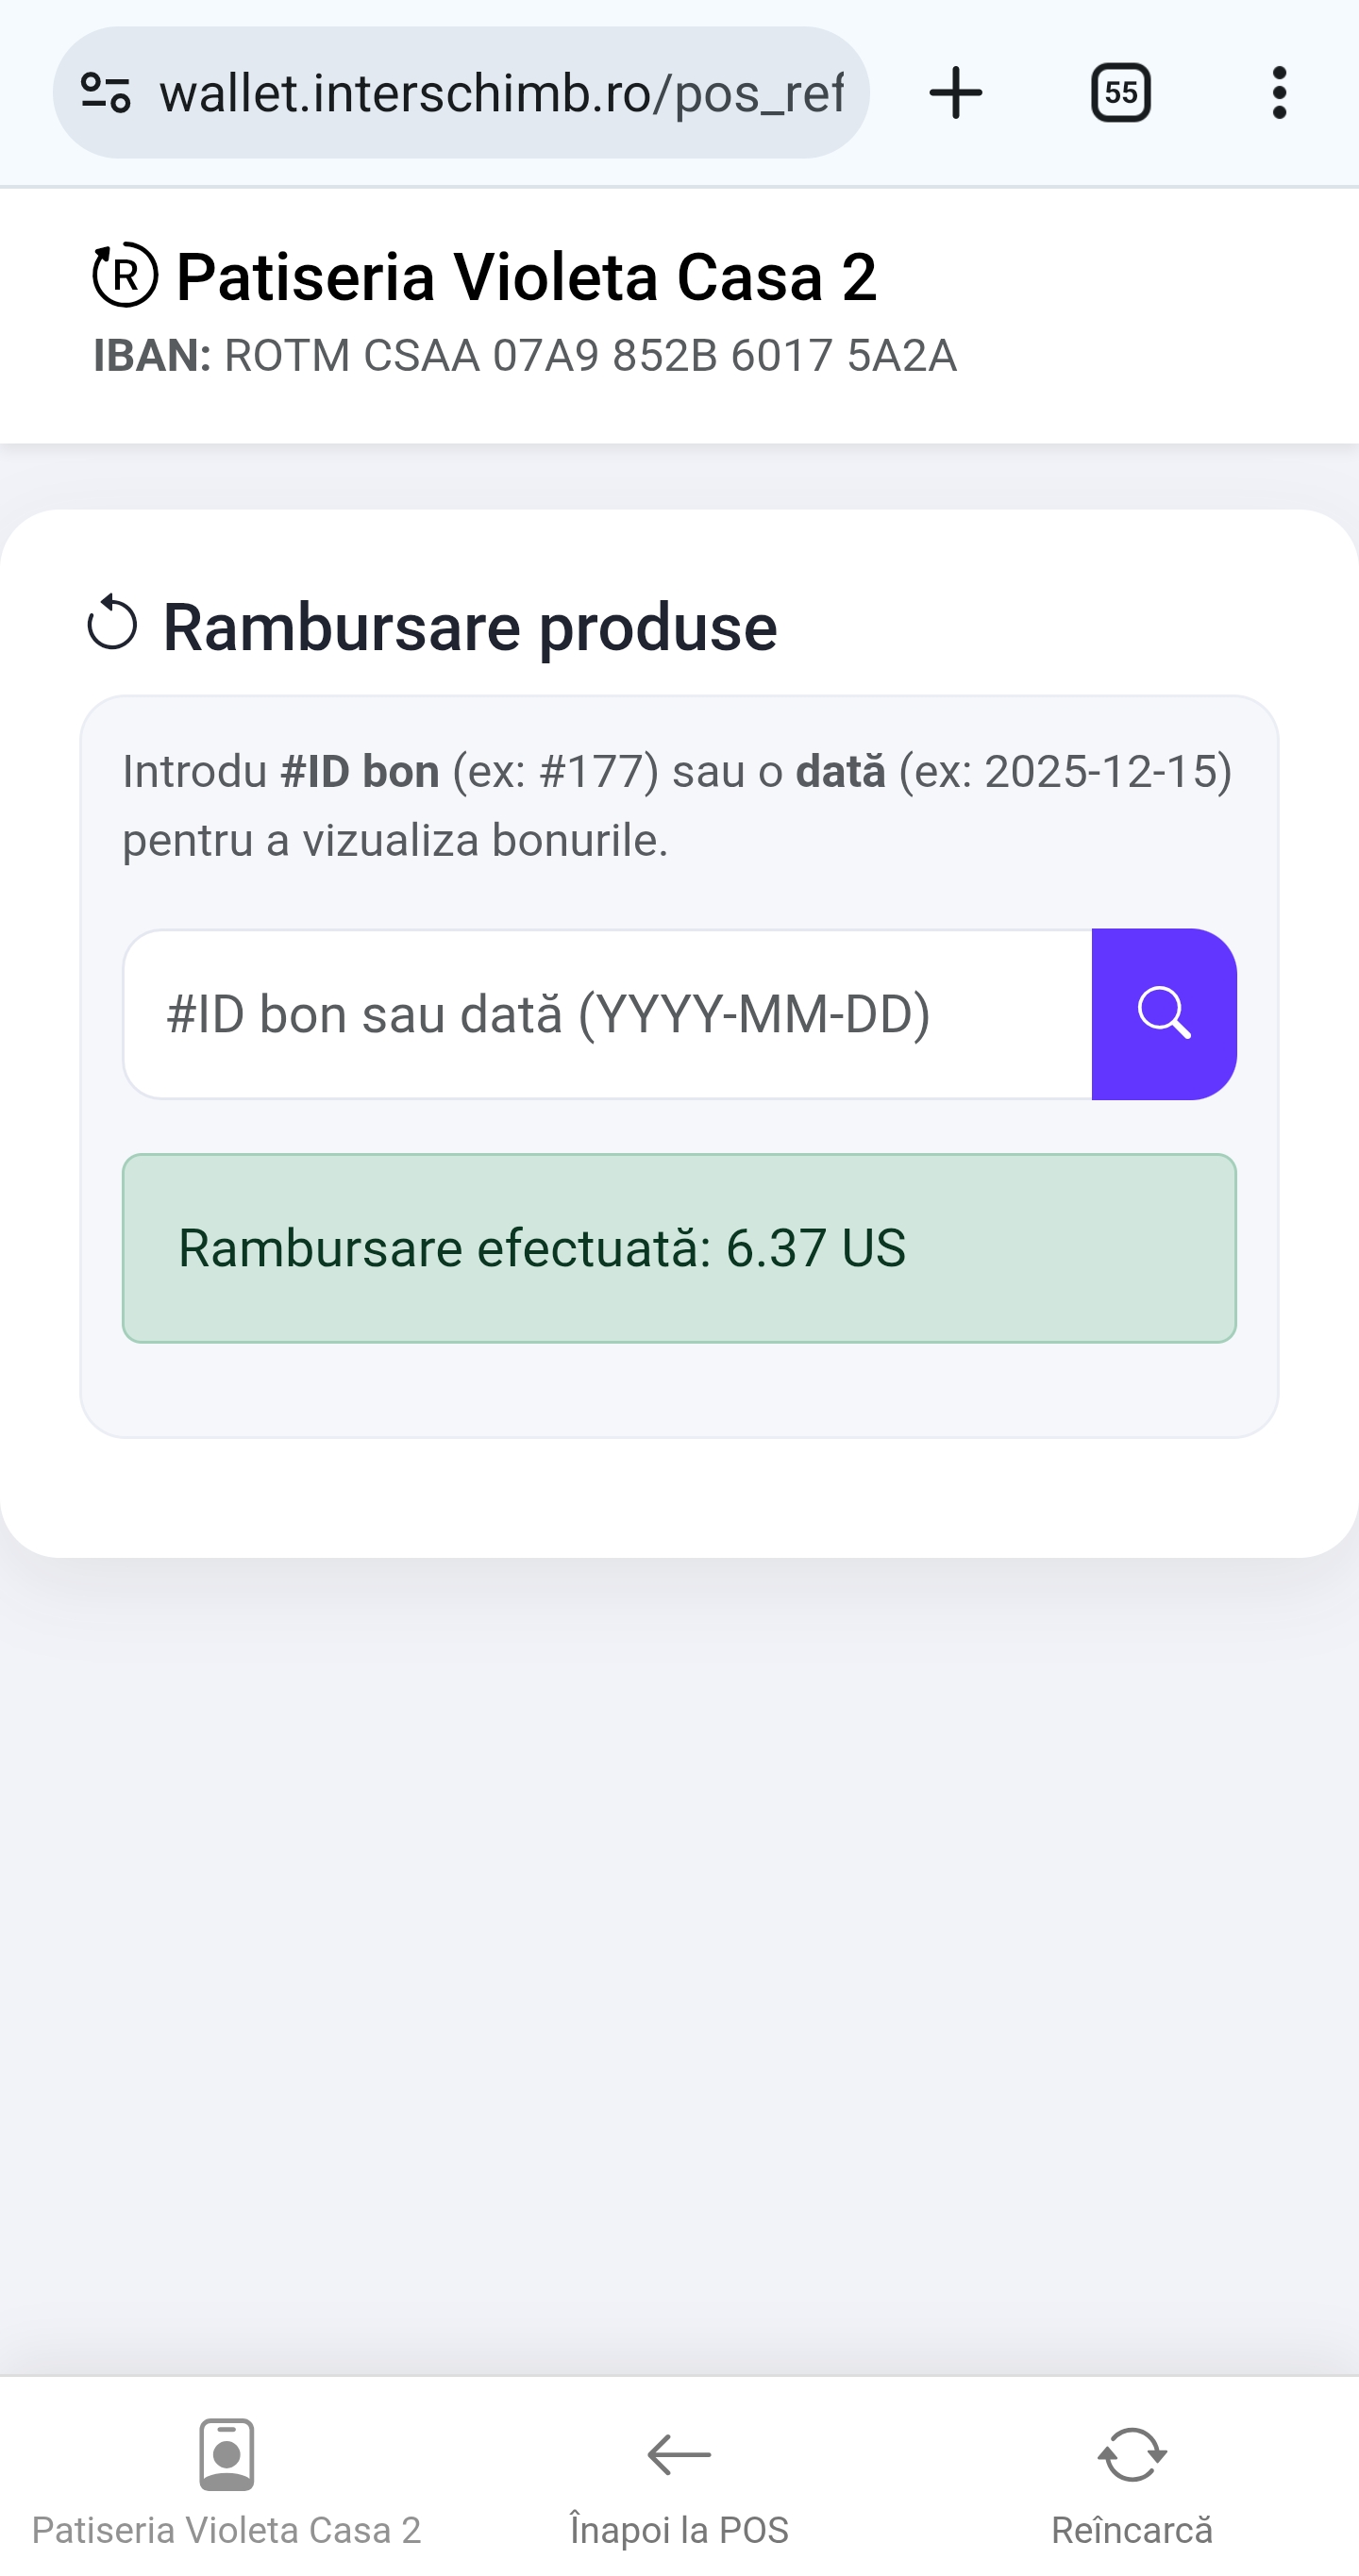Click the Rambursare produse heading text

click(x=470, y=627)
